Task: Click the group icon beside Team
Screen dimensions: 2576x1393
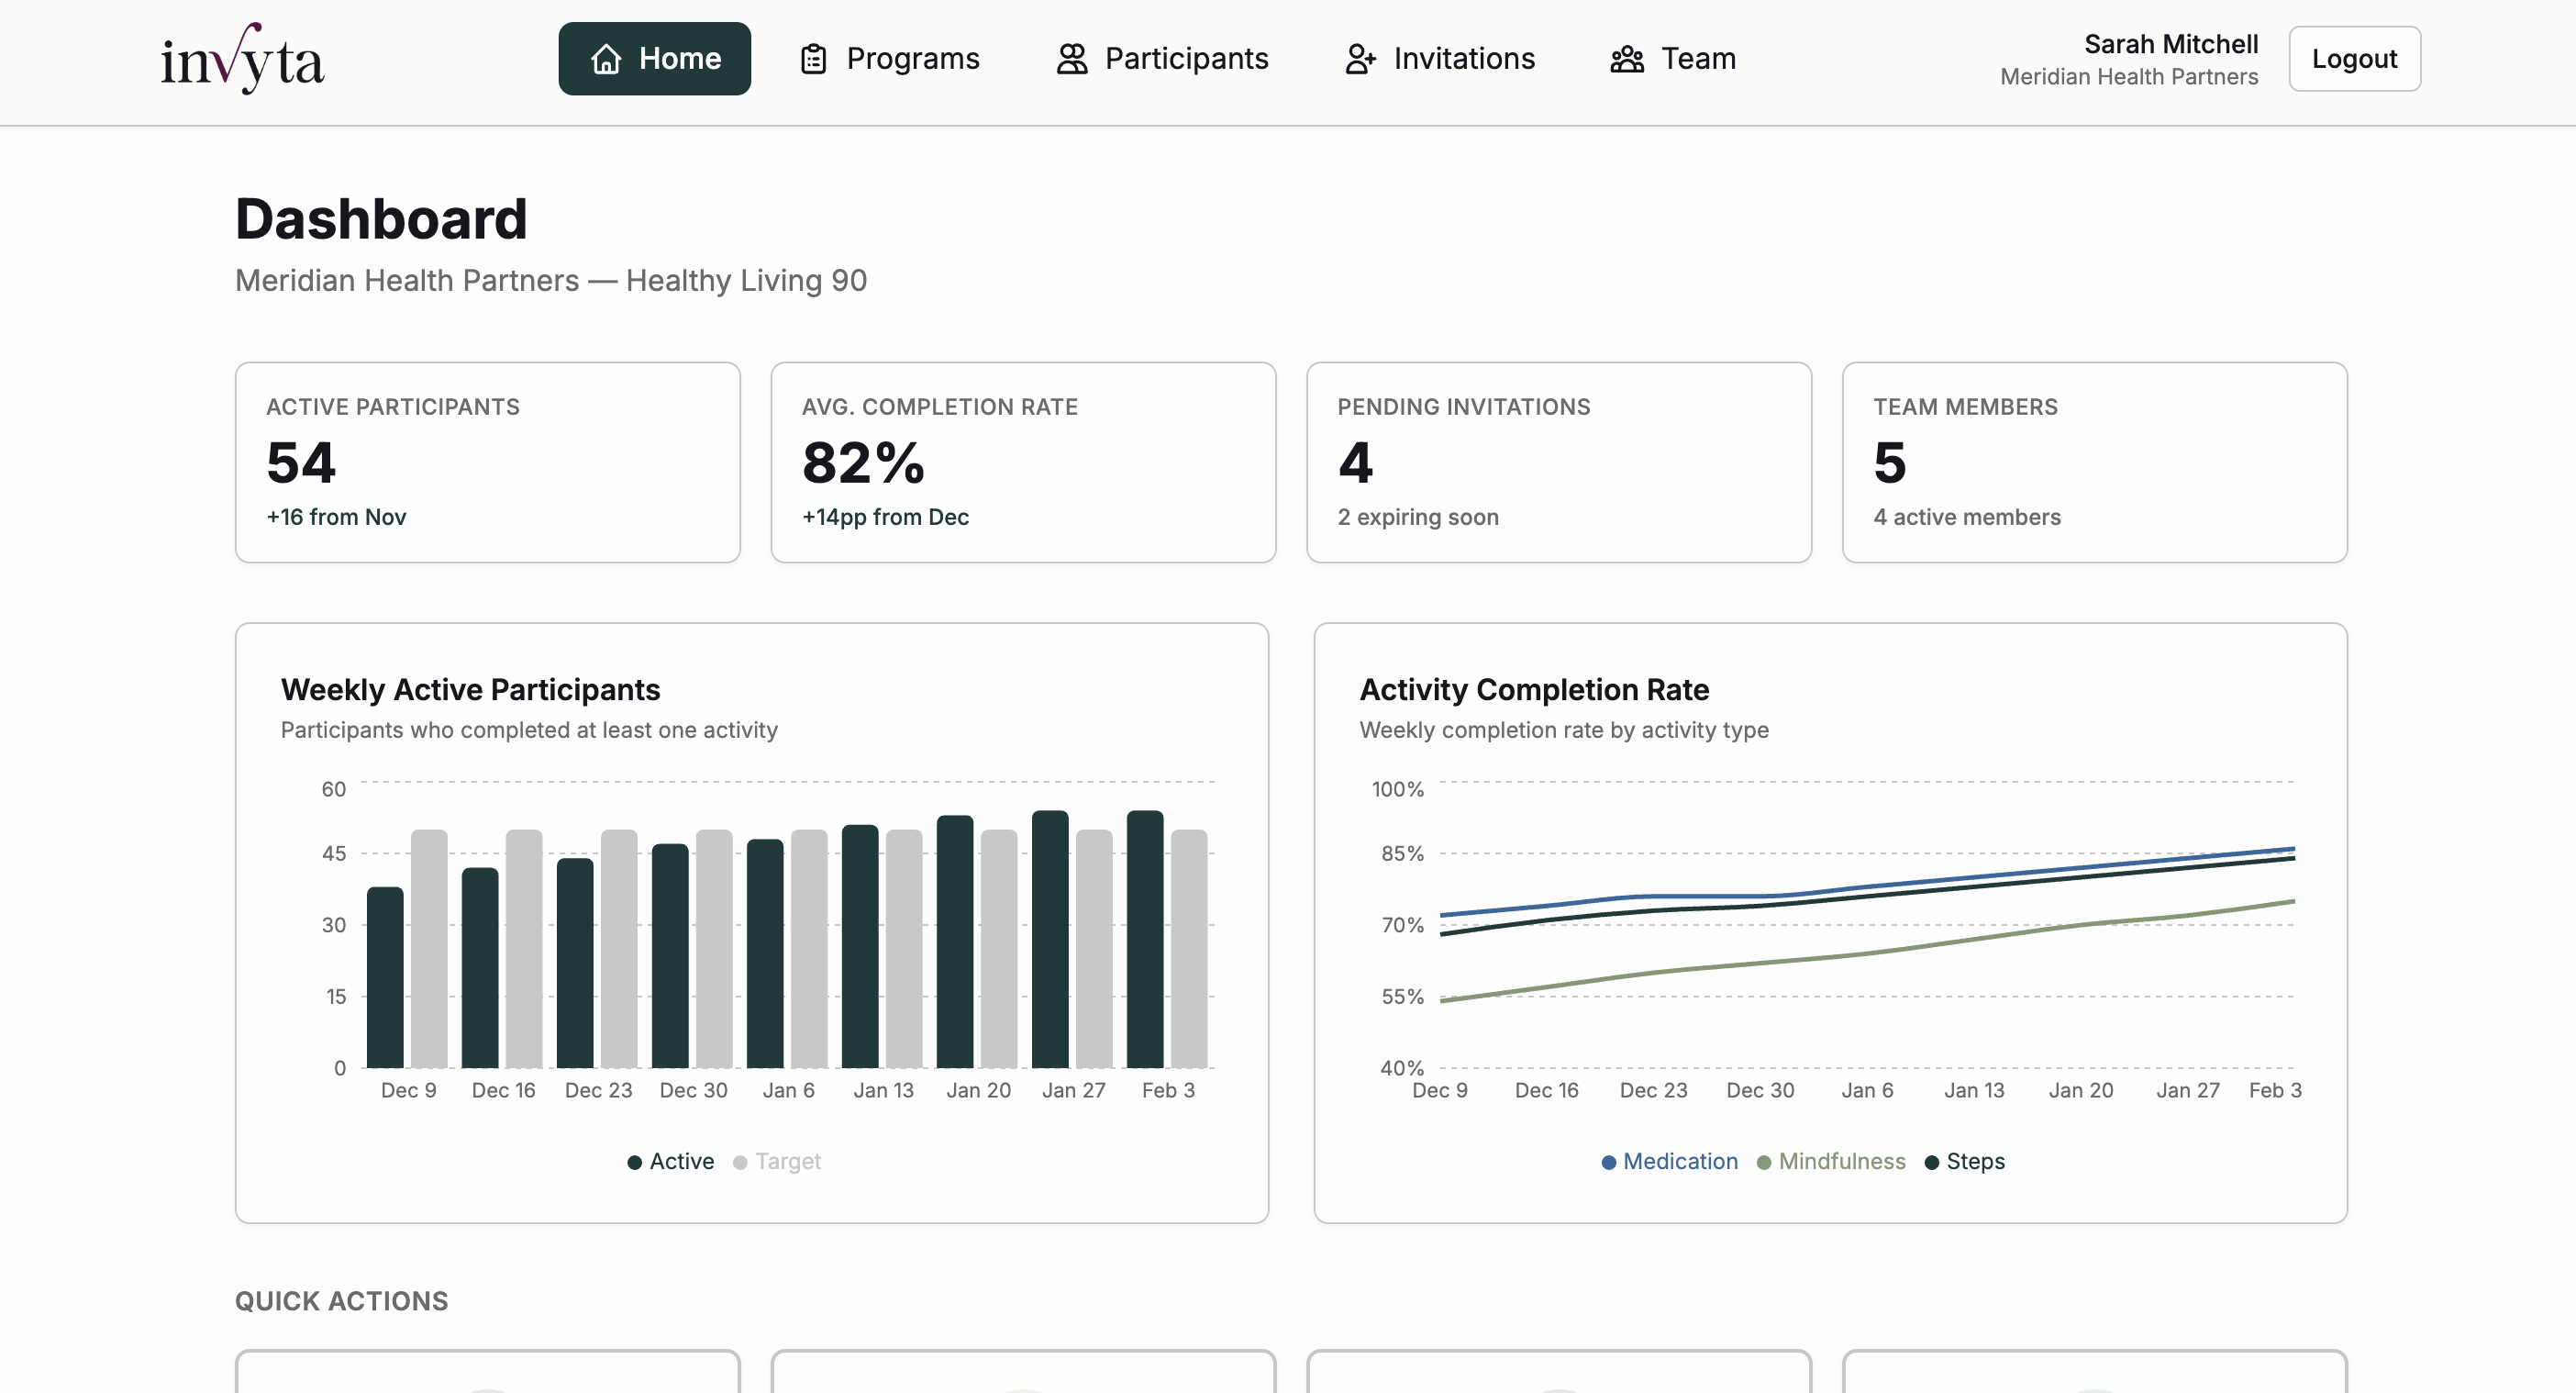Action: (x=1627, y=59)
